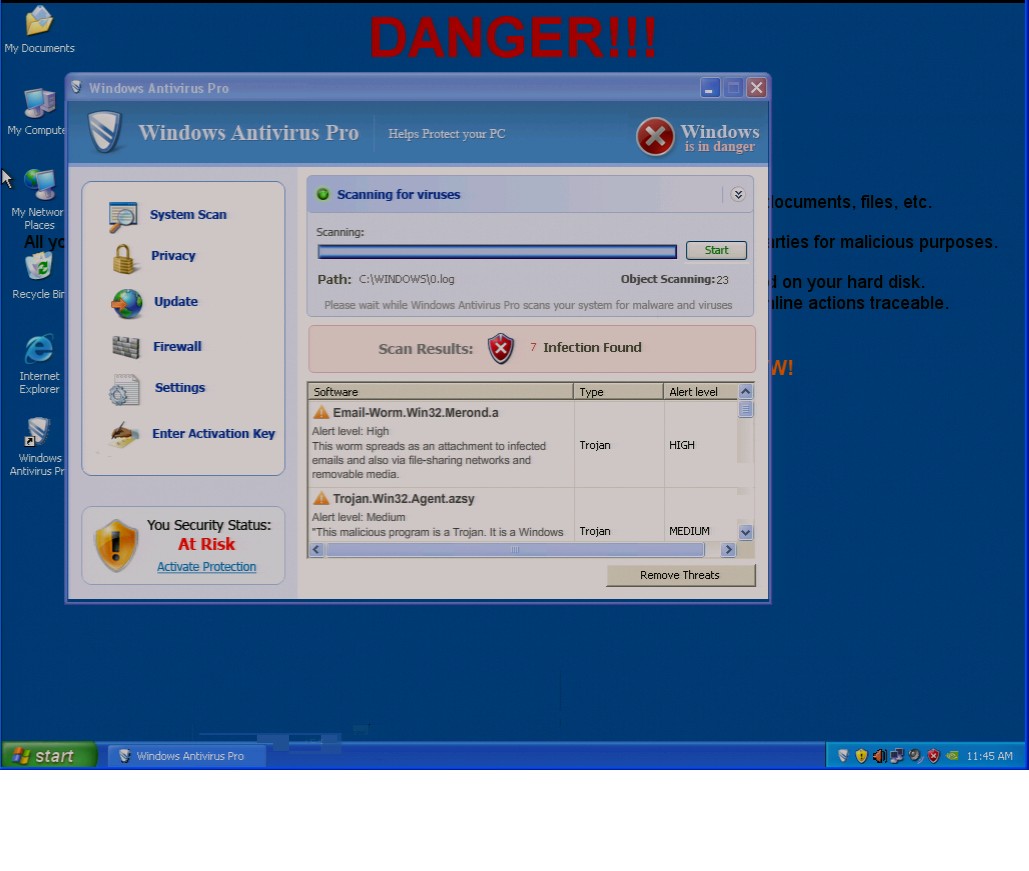The image size is (1029, 871).
Task: Click the scanning progress bar
Action: [497, 251]
